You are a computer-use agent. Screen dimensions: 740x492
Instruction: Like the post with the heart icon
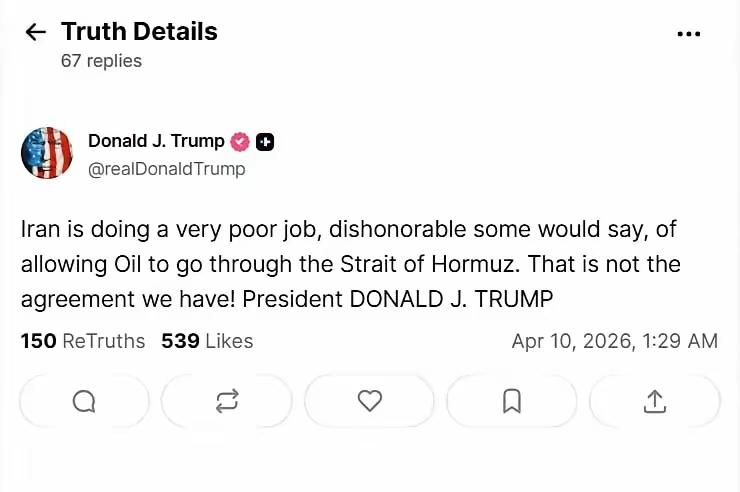click(370, 401)
